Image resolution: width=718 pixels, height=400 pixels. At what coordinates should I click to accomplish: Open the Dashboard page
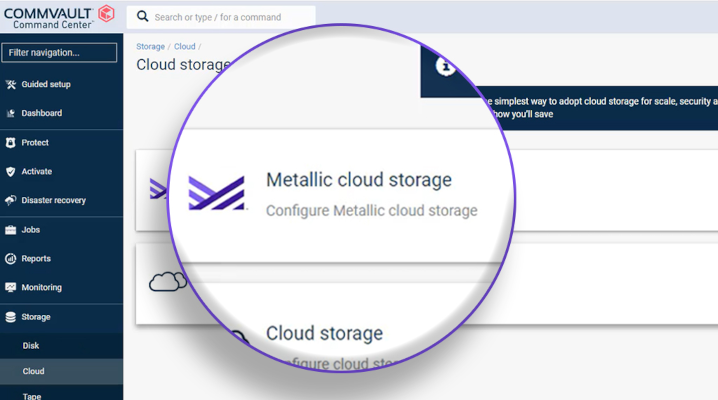pyautogui.click(x=42, y=113)
